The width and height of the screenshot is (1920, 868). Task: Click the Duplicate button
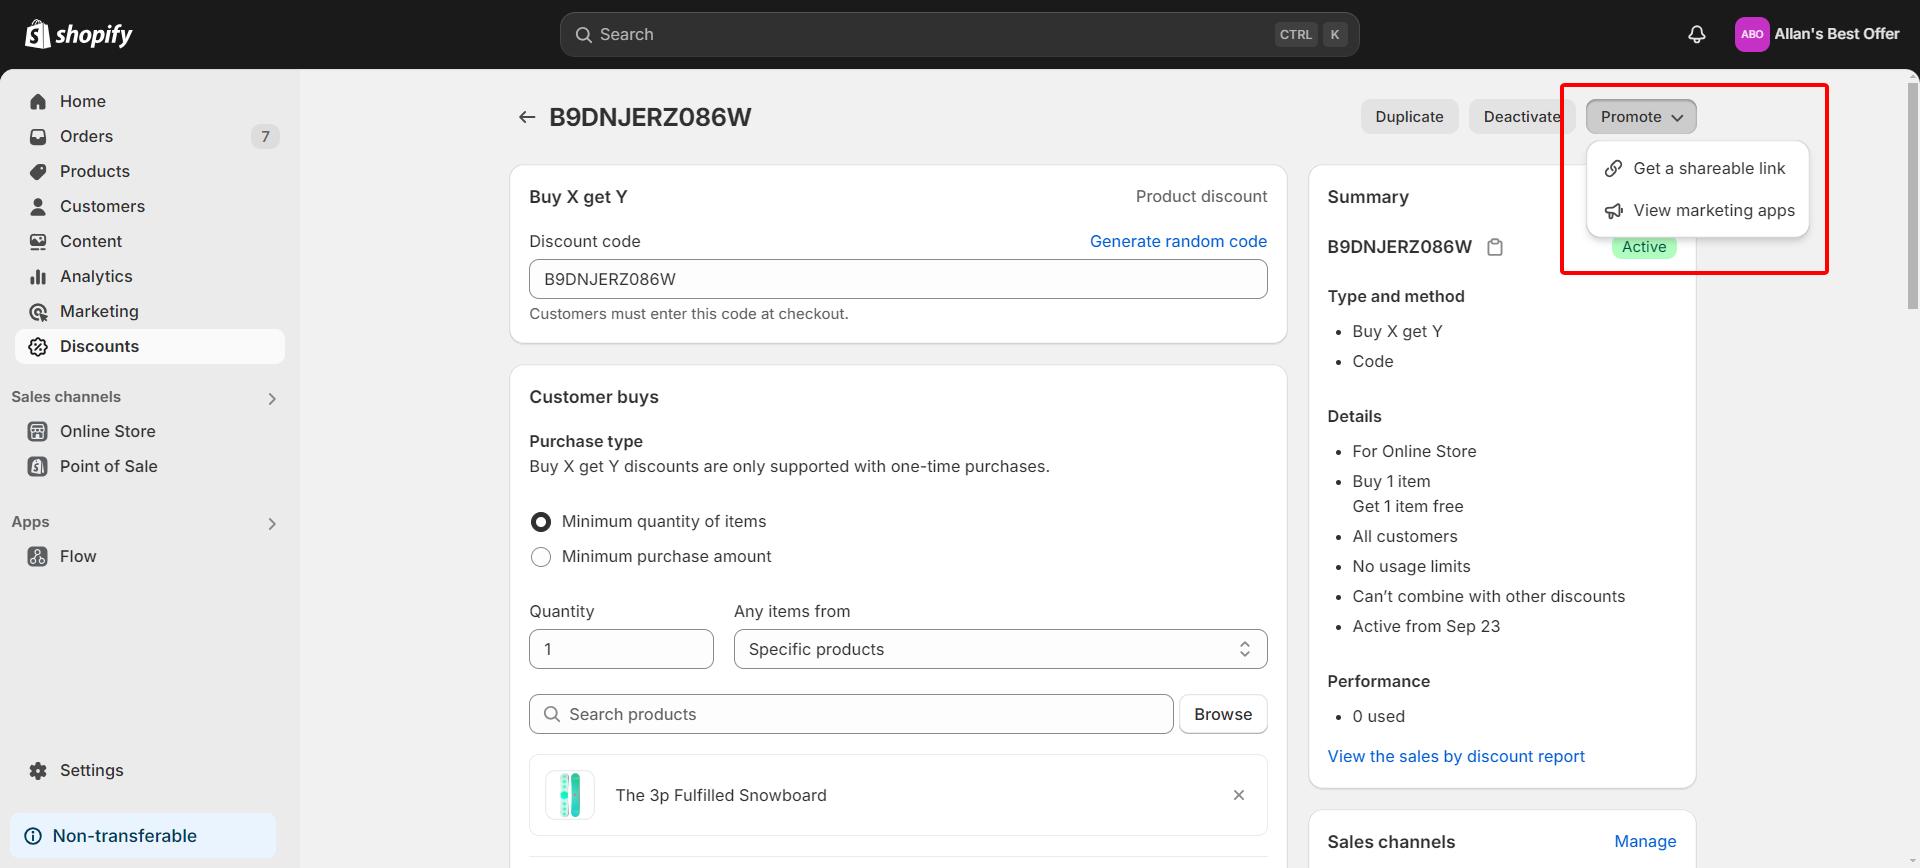point(1408,117)
